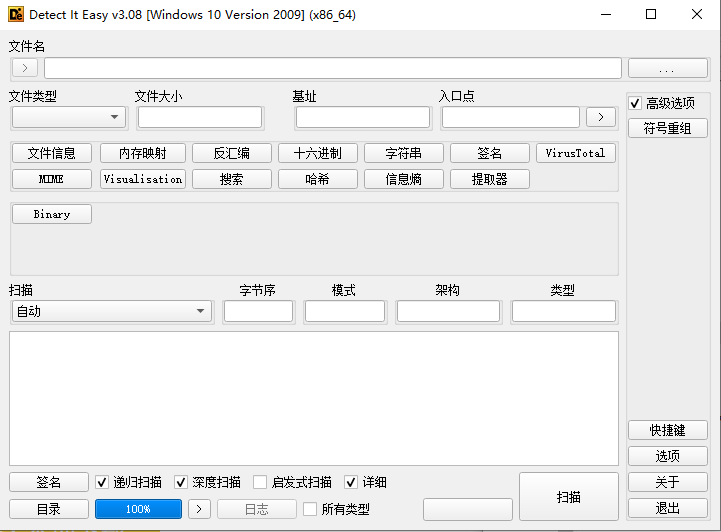The height and width of the screenshot is (532, 721).
Task: Open the 反汇编 view
Action: click(231, 153)
